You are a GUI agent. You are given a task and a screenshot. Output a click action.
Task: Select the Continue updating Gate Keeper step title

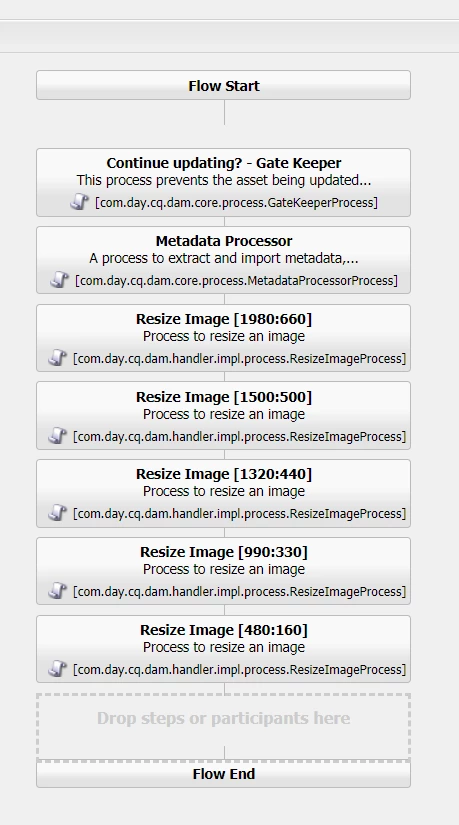click(224, 163)
